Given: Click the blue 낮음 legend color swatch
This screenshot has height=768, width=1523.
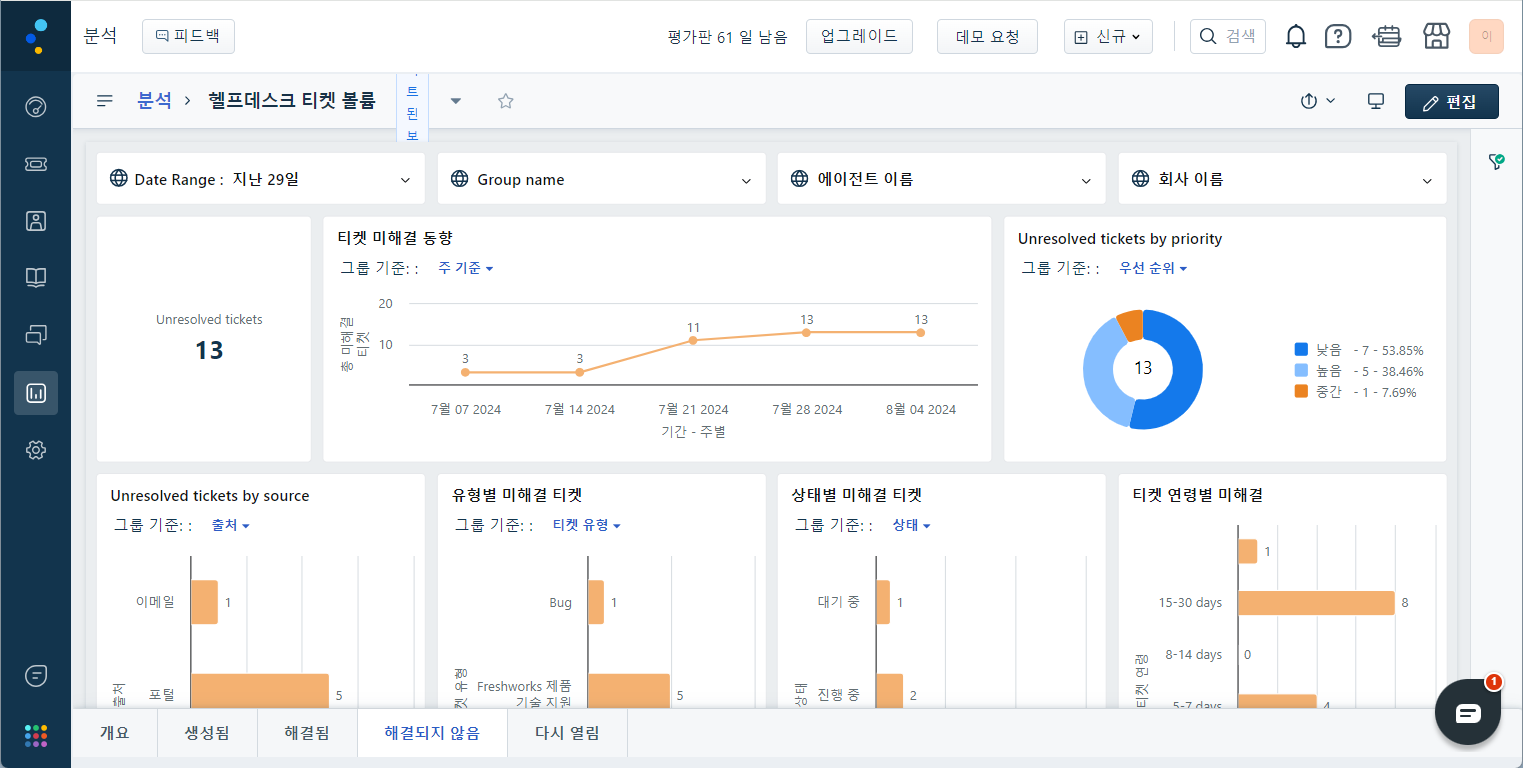Looking at the screenshot, I should click(1301, 350).
